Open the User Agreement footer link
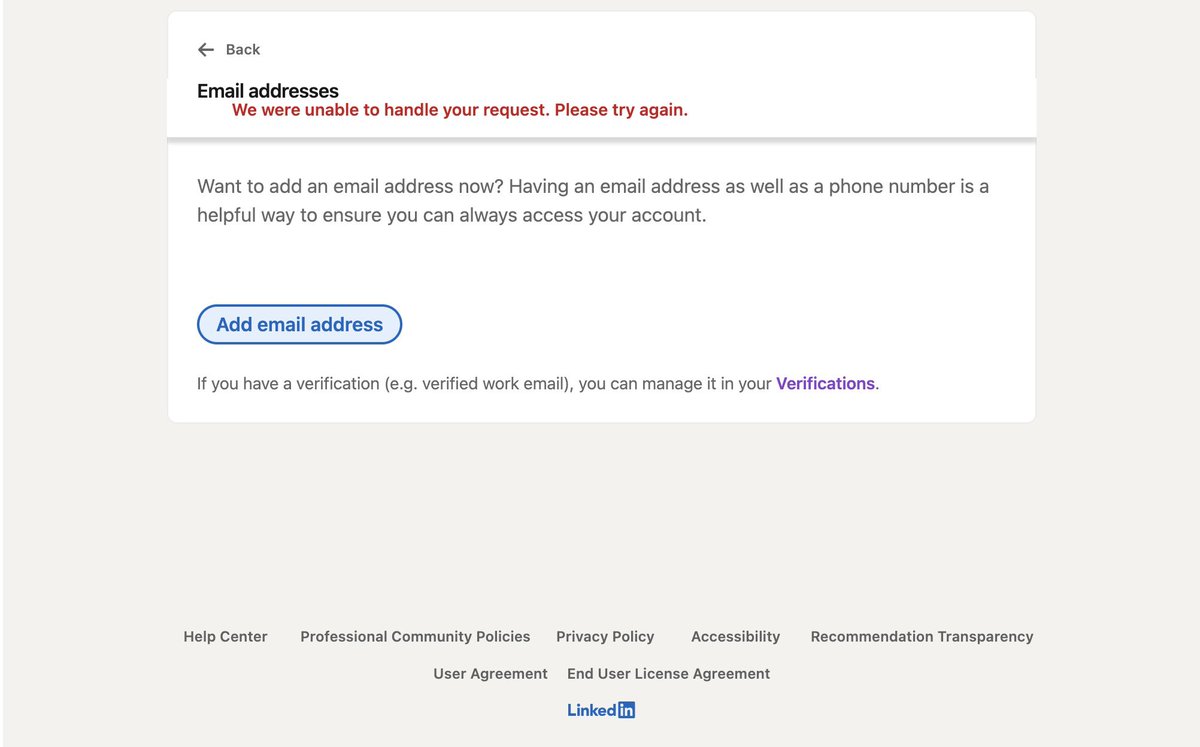Image resolution: width=1200 pixels, height=747 pixels. tap(490, 673)
